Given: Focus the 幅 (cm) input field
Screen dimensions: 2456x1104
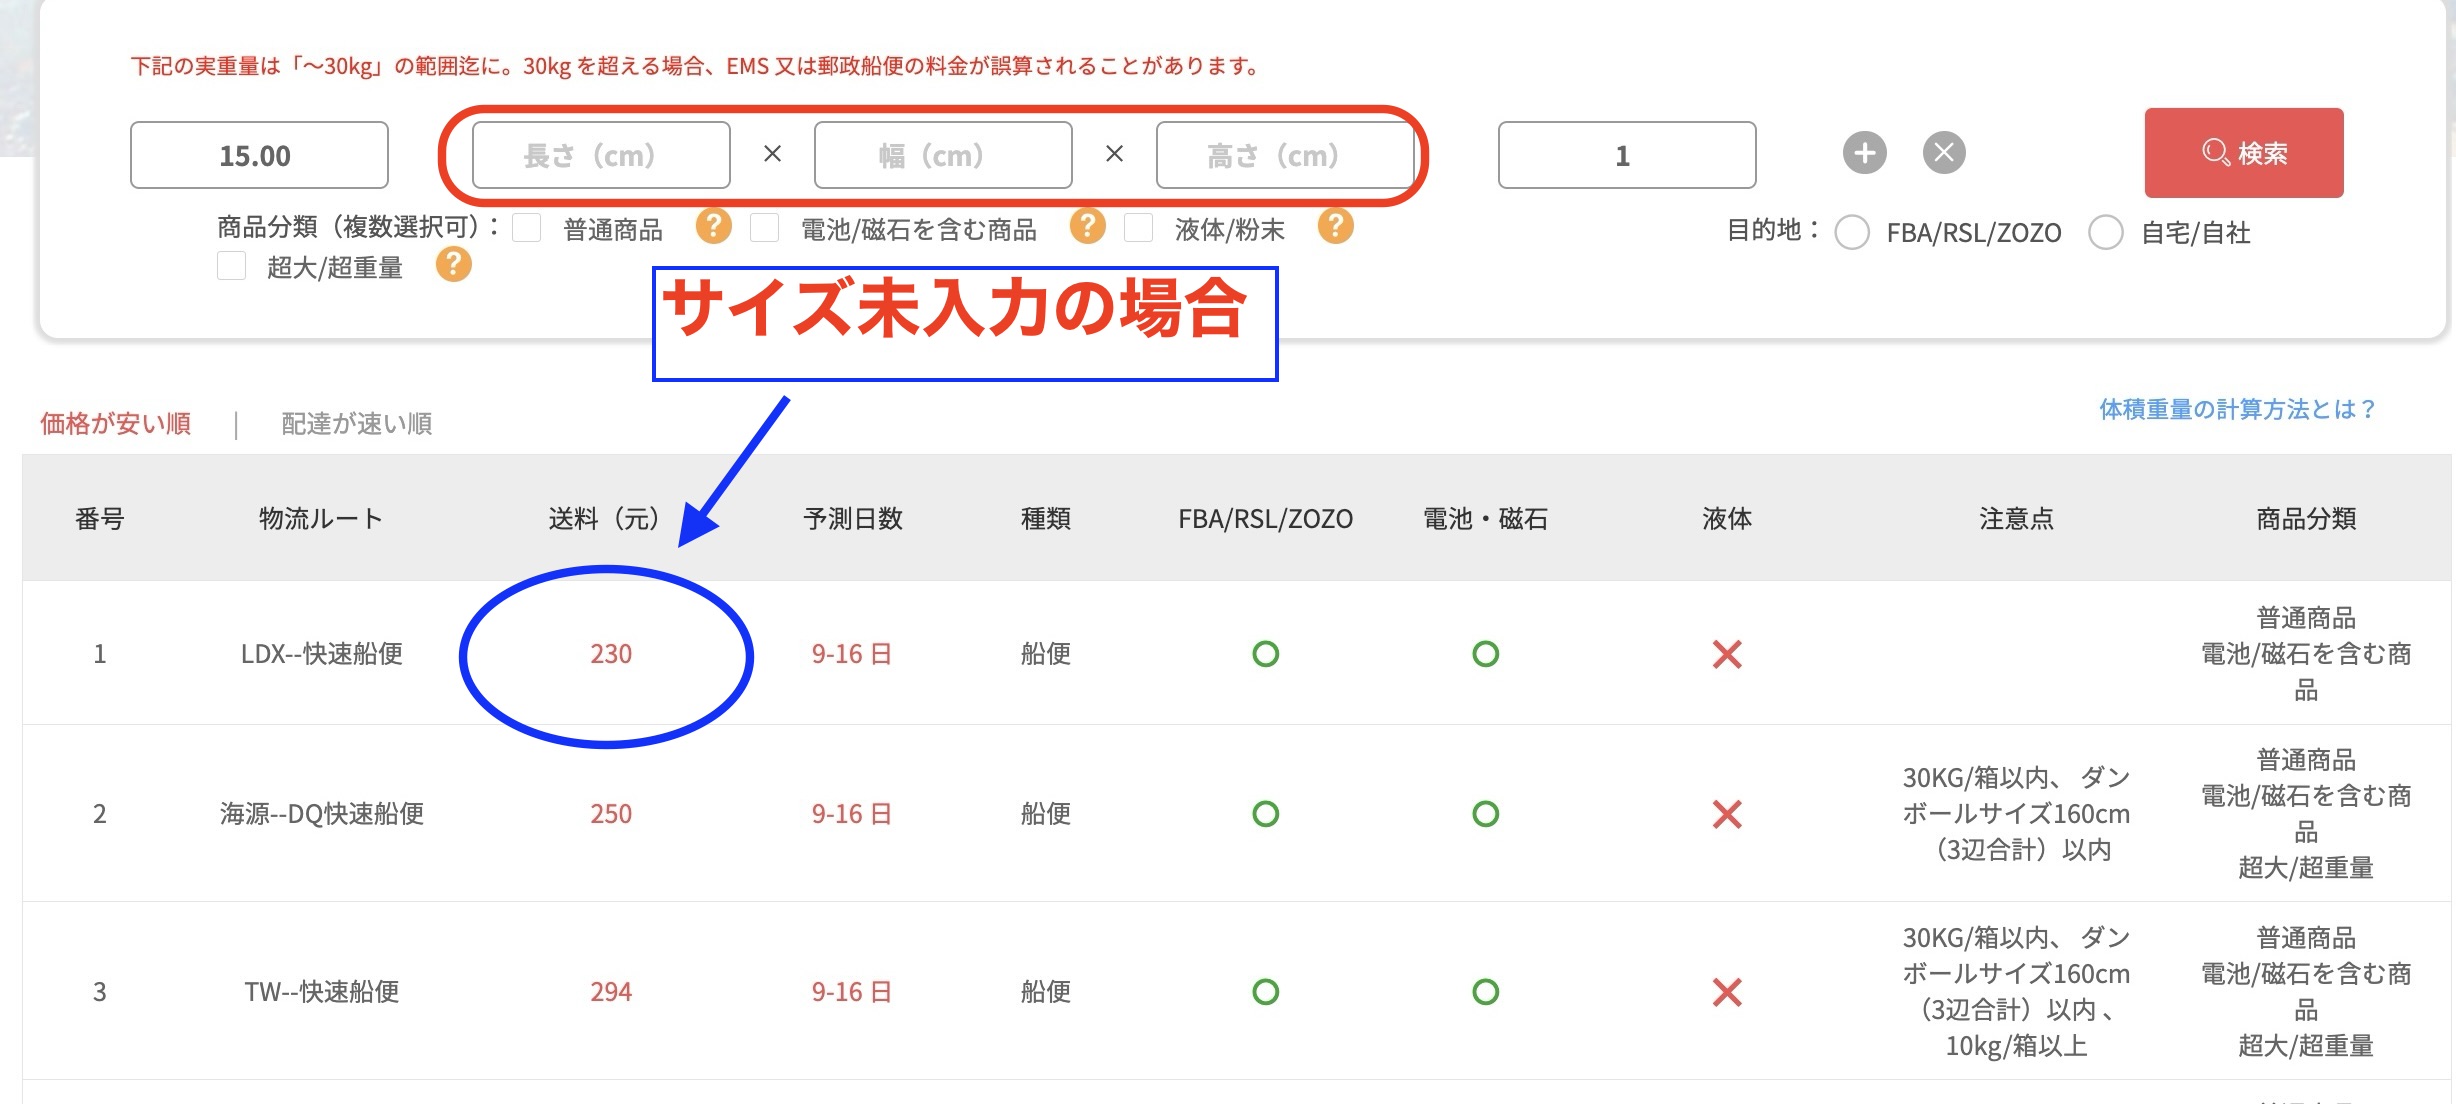Looking at the screenshot, I should (943, 155).
